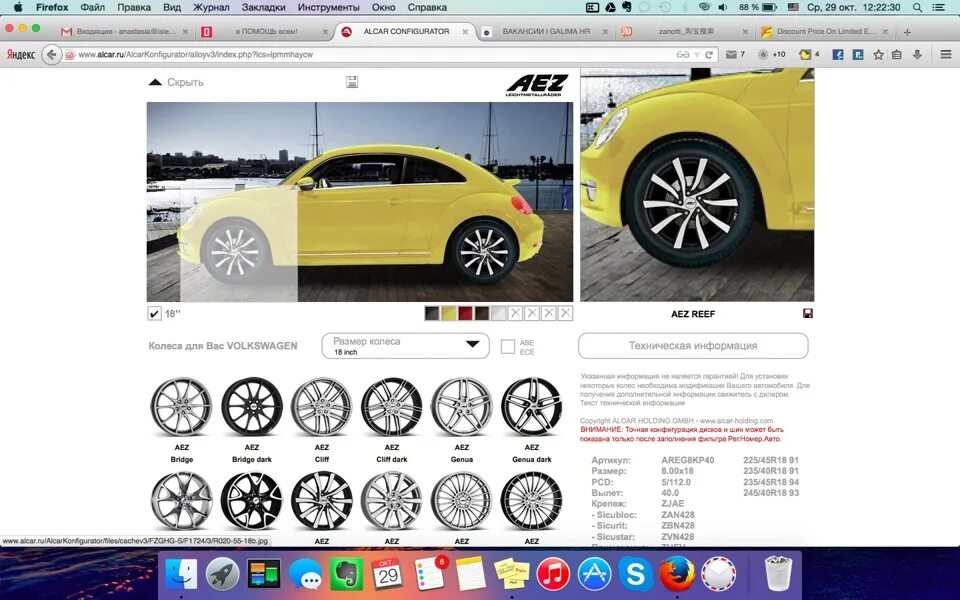Screen dimensions: 960x600
Task: Open the Правка menu
Action: click(x=134, y=7)
